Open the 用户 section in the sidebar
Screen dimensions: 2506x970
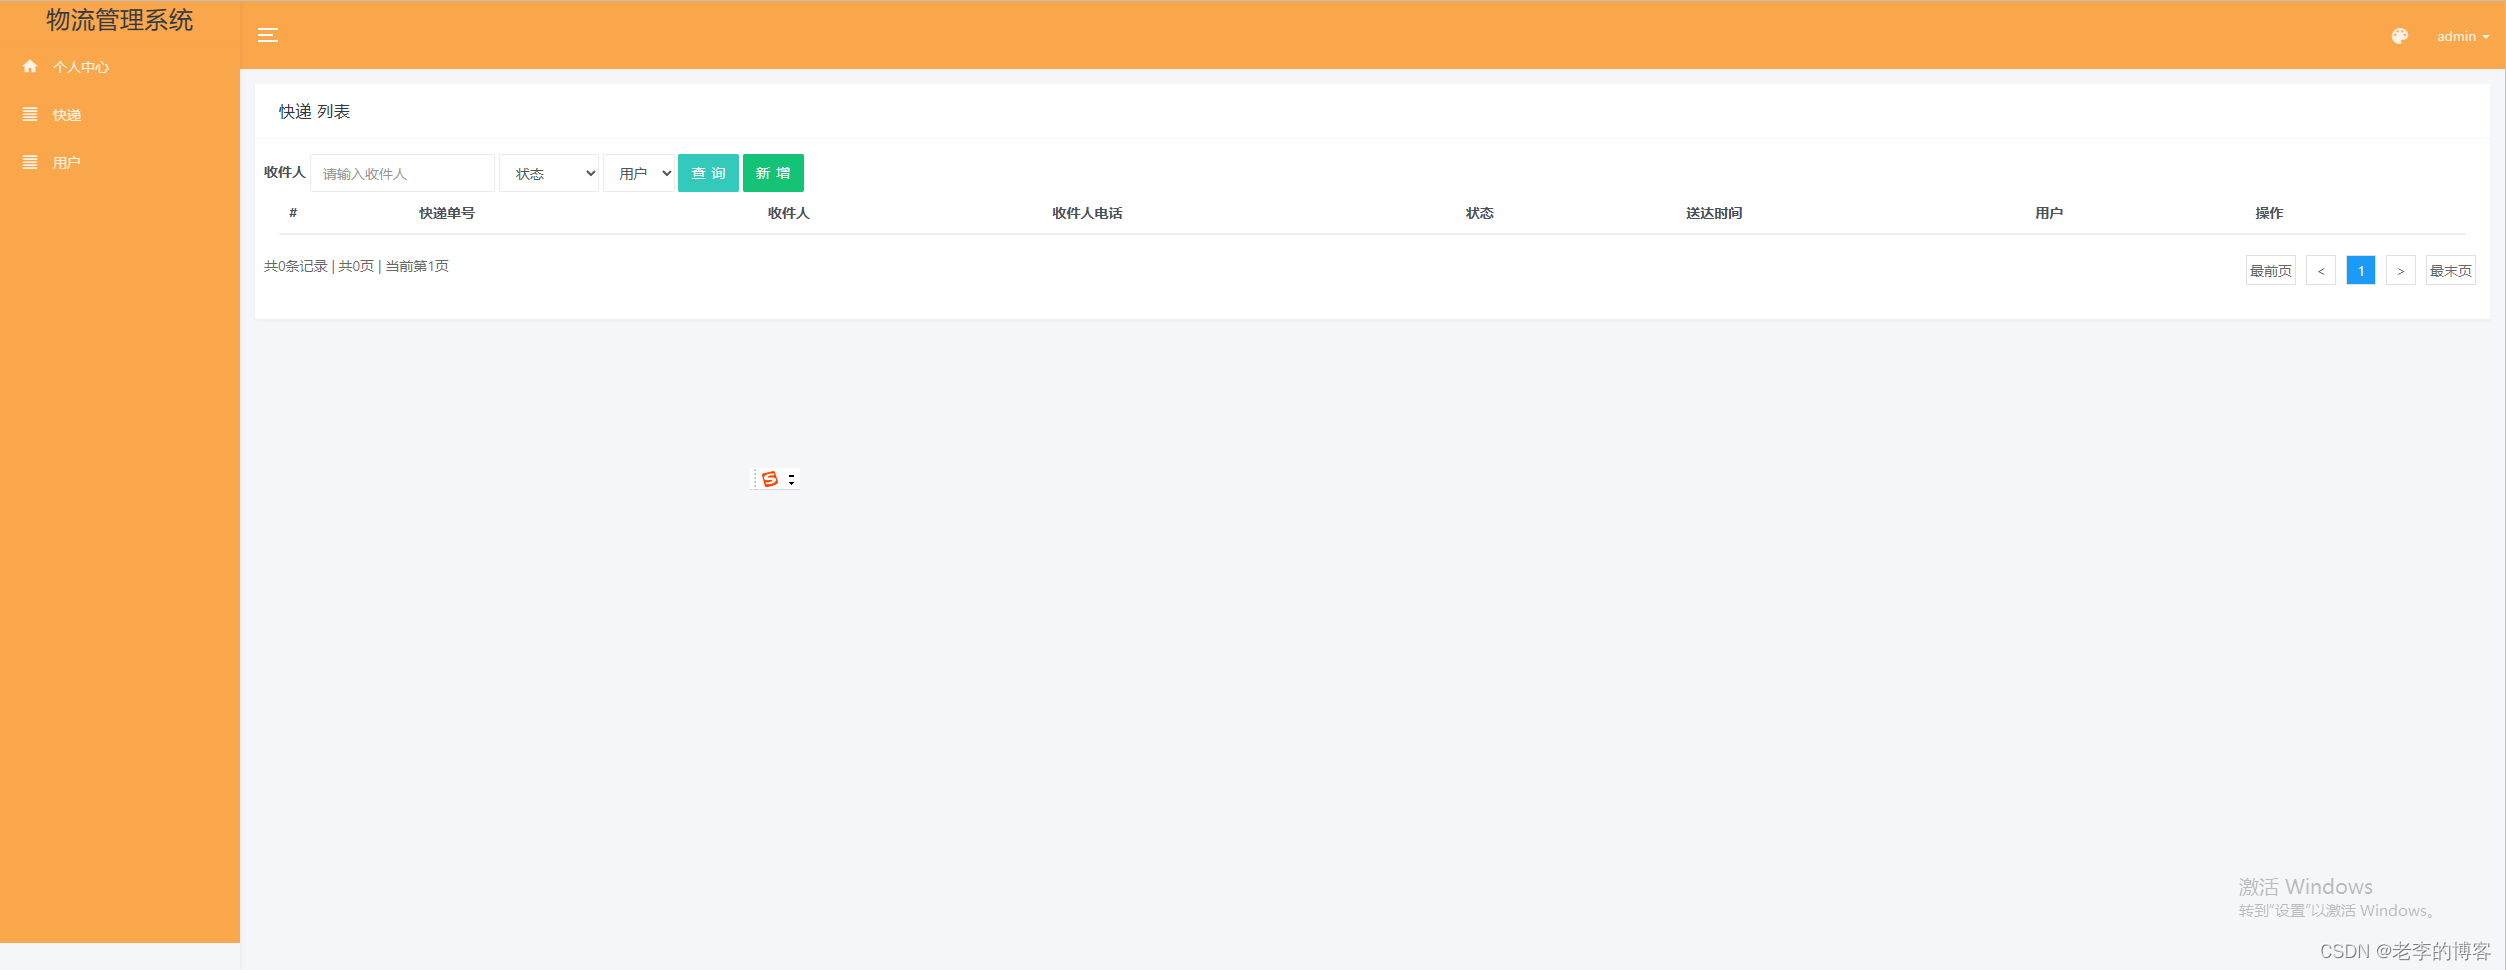[x=65, y=161]
